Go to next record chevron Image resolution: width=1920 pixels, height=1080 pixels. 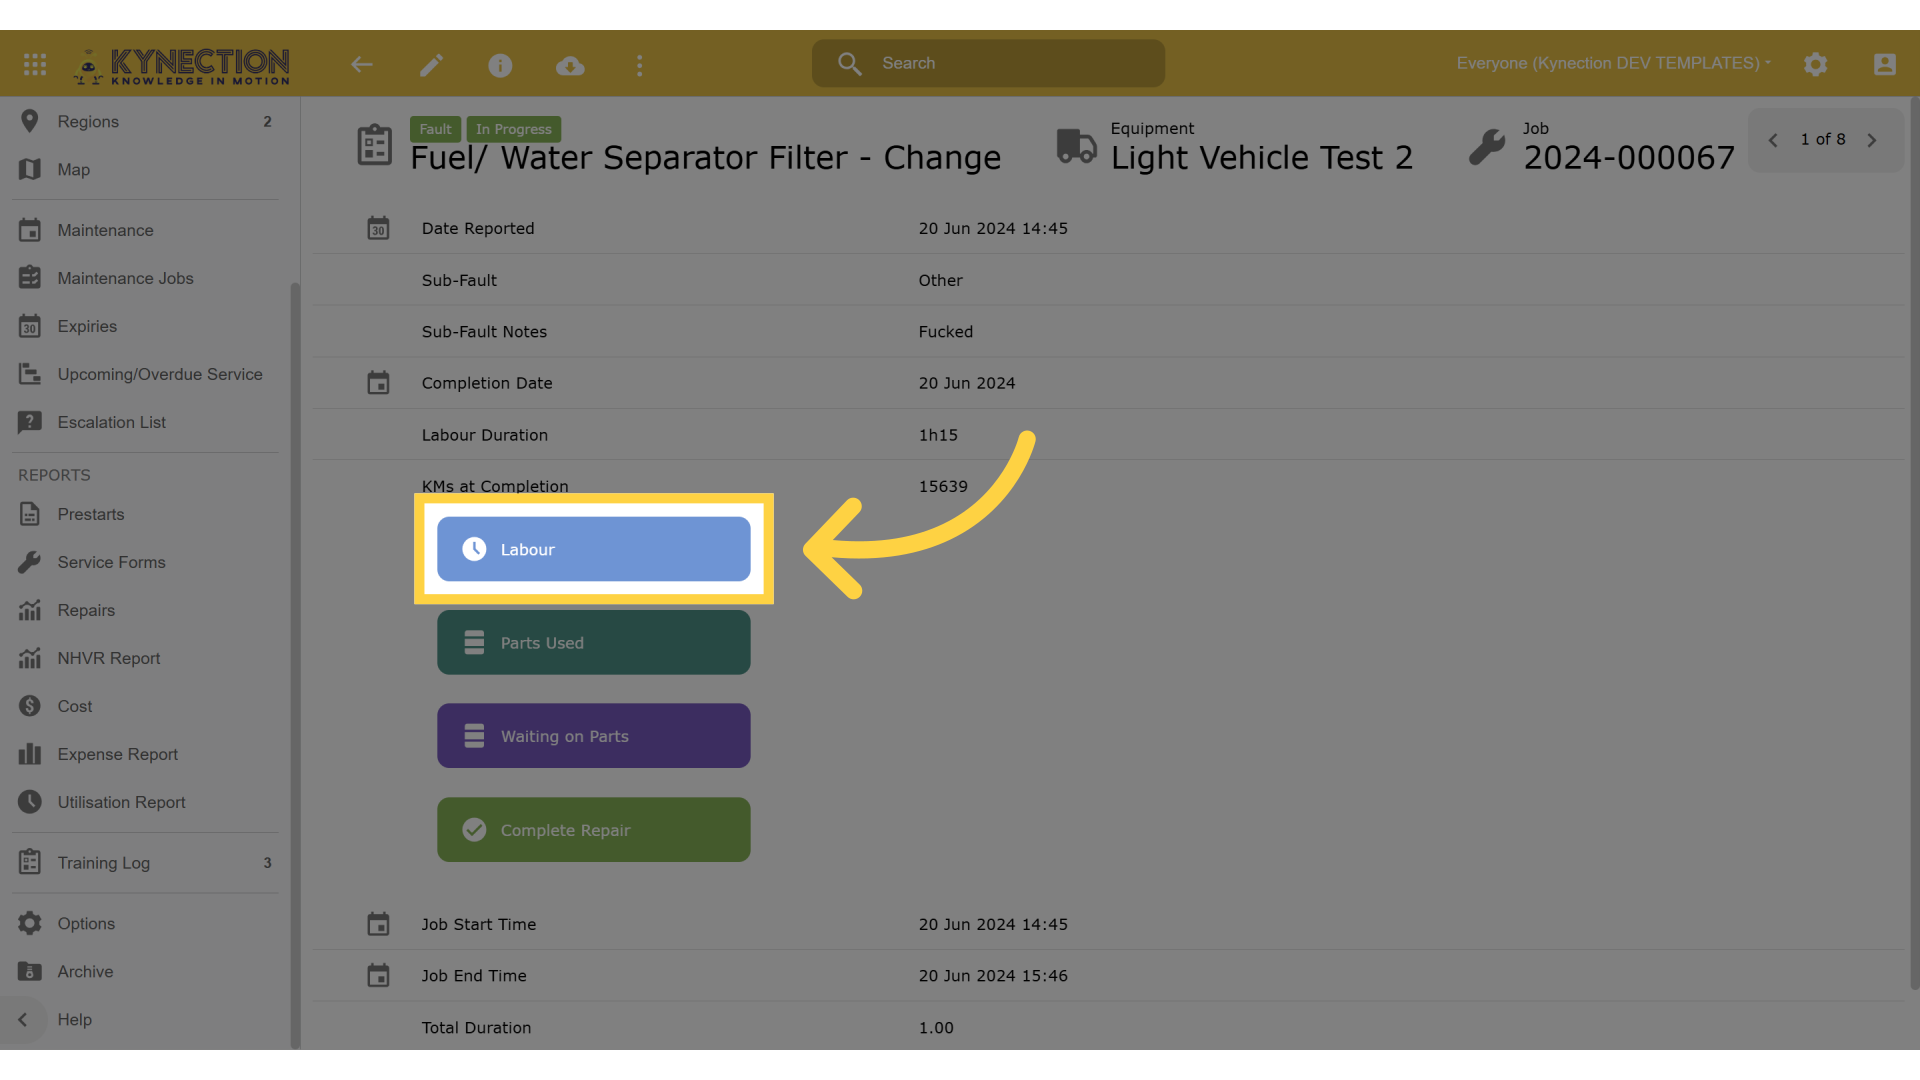[x=1872, y=140]
